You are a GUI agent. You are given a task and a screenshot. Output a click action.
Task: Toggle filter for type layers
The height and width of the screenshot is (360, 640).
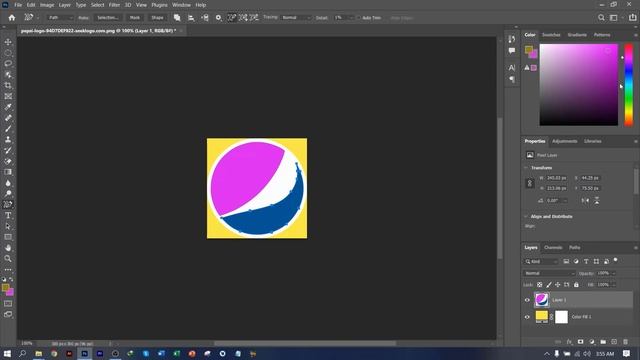point(586,261)
